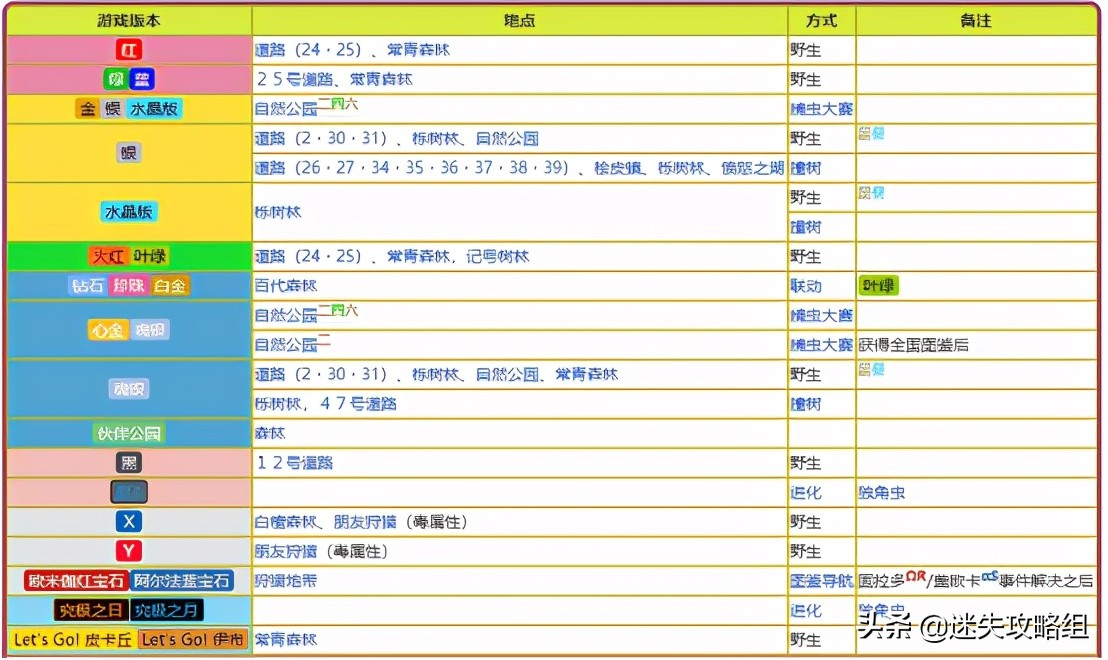This screenshot has width=1108, height=660.
Task: Click the 捕虫大赛 method link
Action: click(x=823, y=108)
